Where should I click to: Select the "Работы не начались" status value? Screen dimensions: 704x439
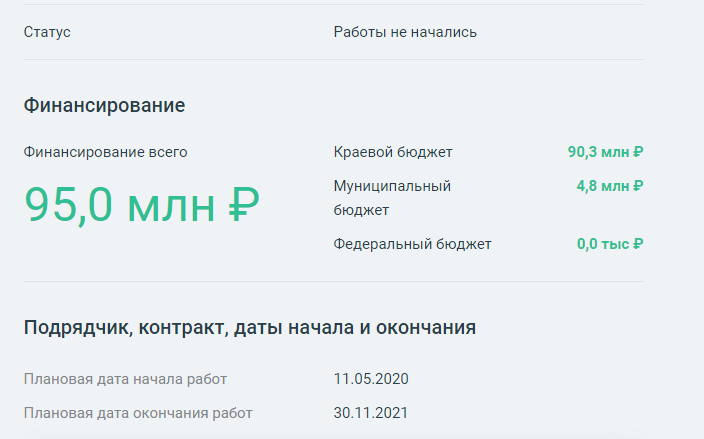(x=405, y=32)
